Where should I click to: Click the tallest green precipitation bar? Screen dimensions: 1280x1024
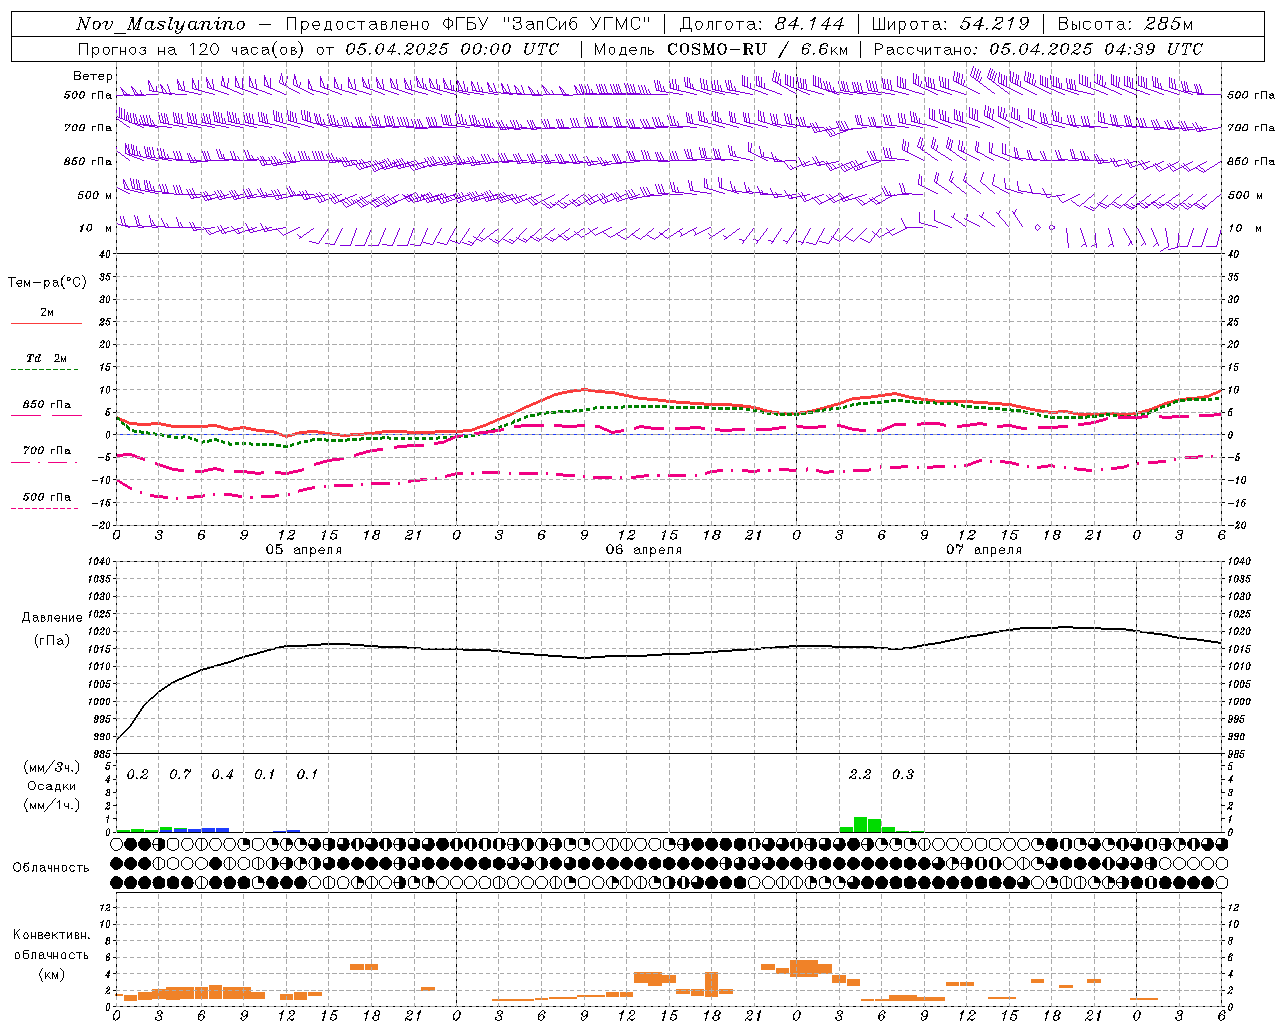pos(860,824)
